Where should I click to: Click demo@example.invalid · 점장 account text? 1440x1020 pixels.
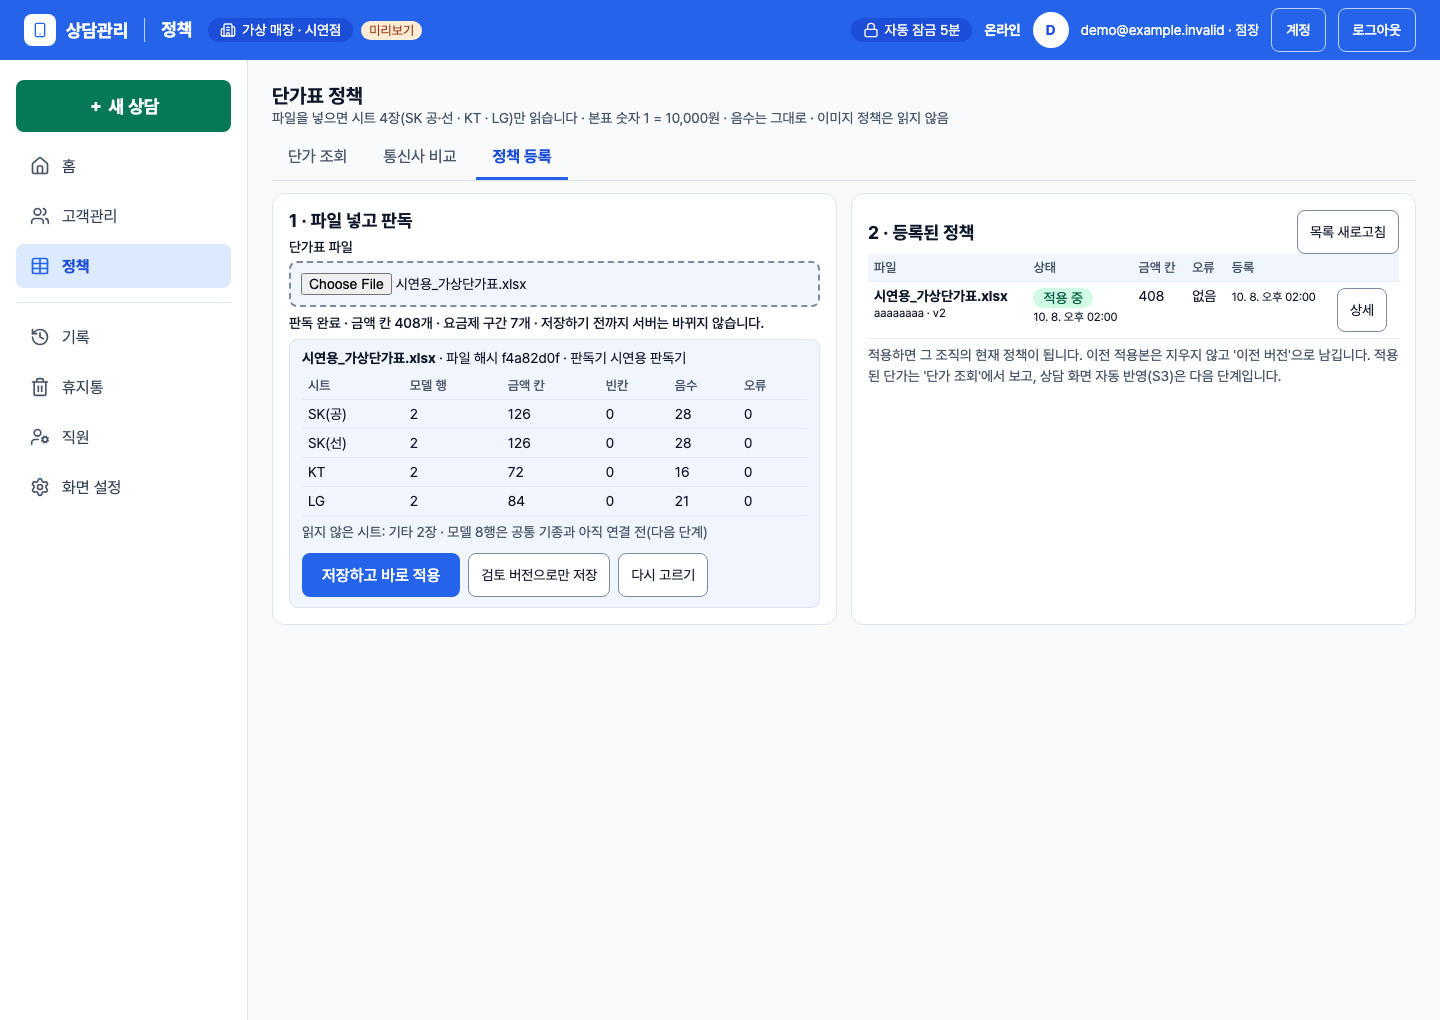point(1170,30)
